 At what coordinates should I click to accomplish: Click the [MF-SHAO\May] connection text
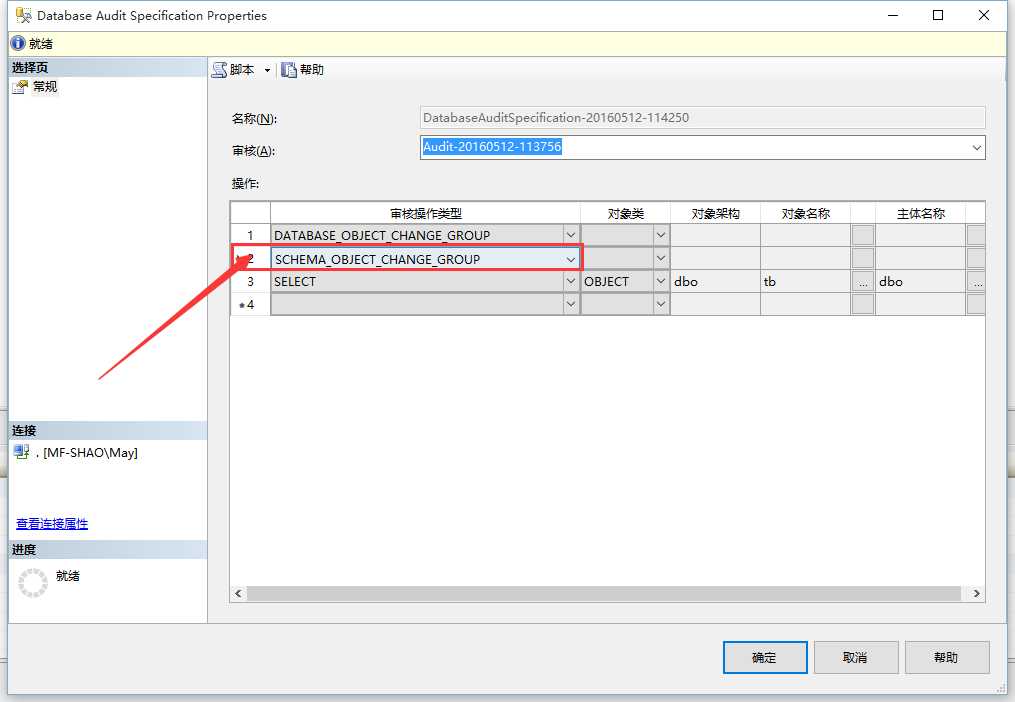tap(90, 453)
